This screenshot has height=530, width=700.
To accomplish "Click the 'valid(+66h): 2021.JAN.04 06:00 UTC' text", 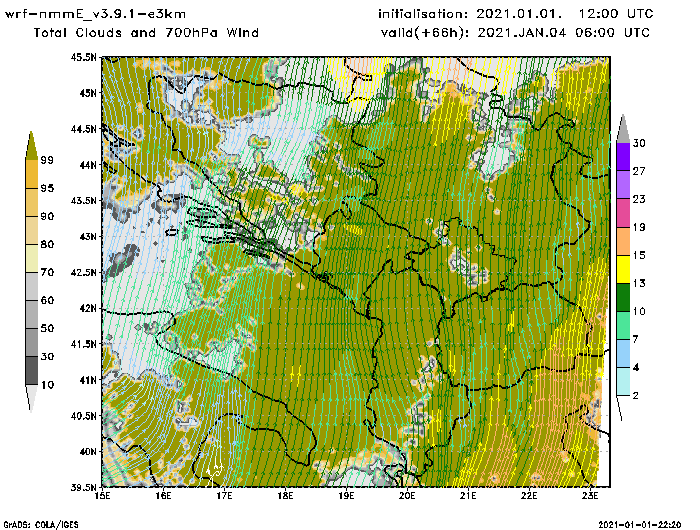I will (516, 33).
